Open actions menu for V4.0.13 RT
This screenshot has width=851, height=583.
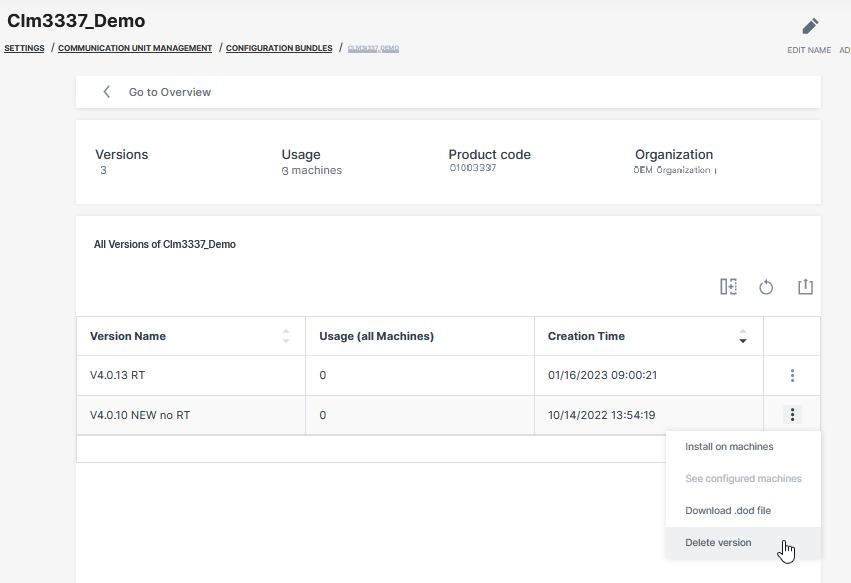point(792,376)
